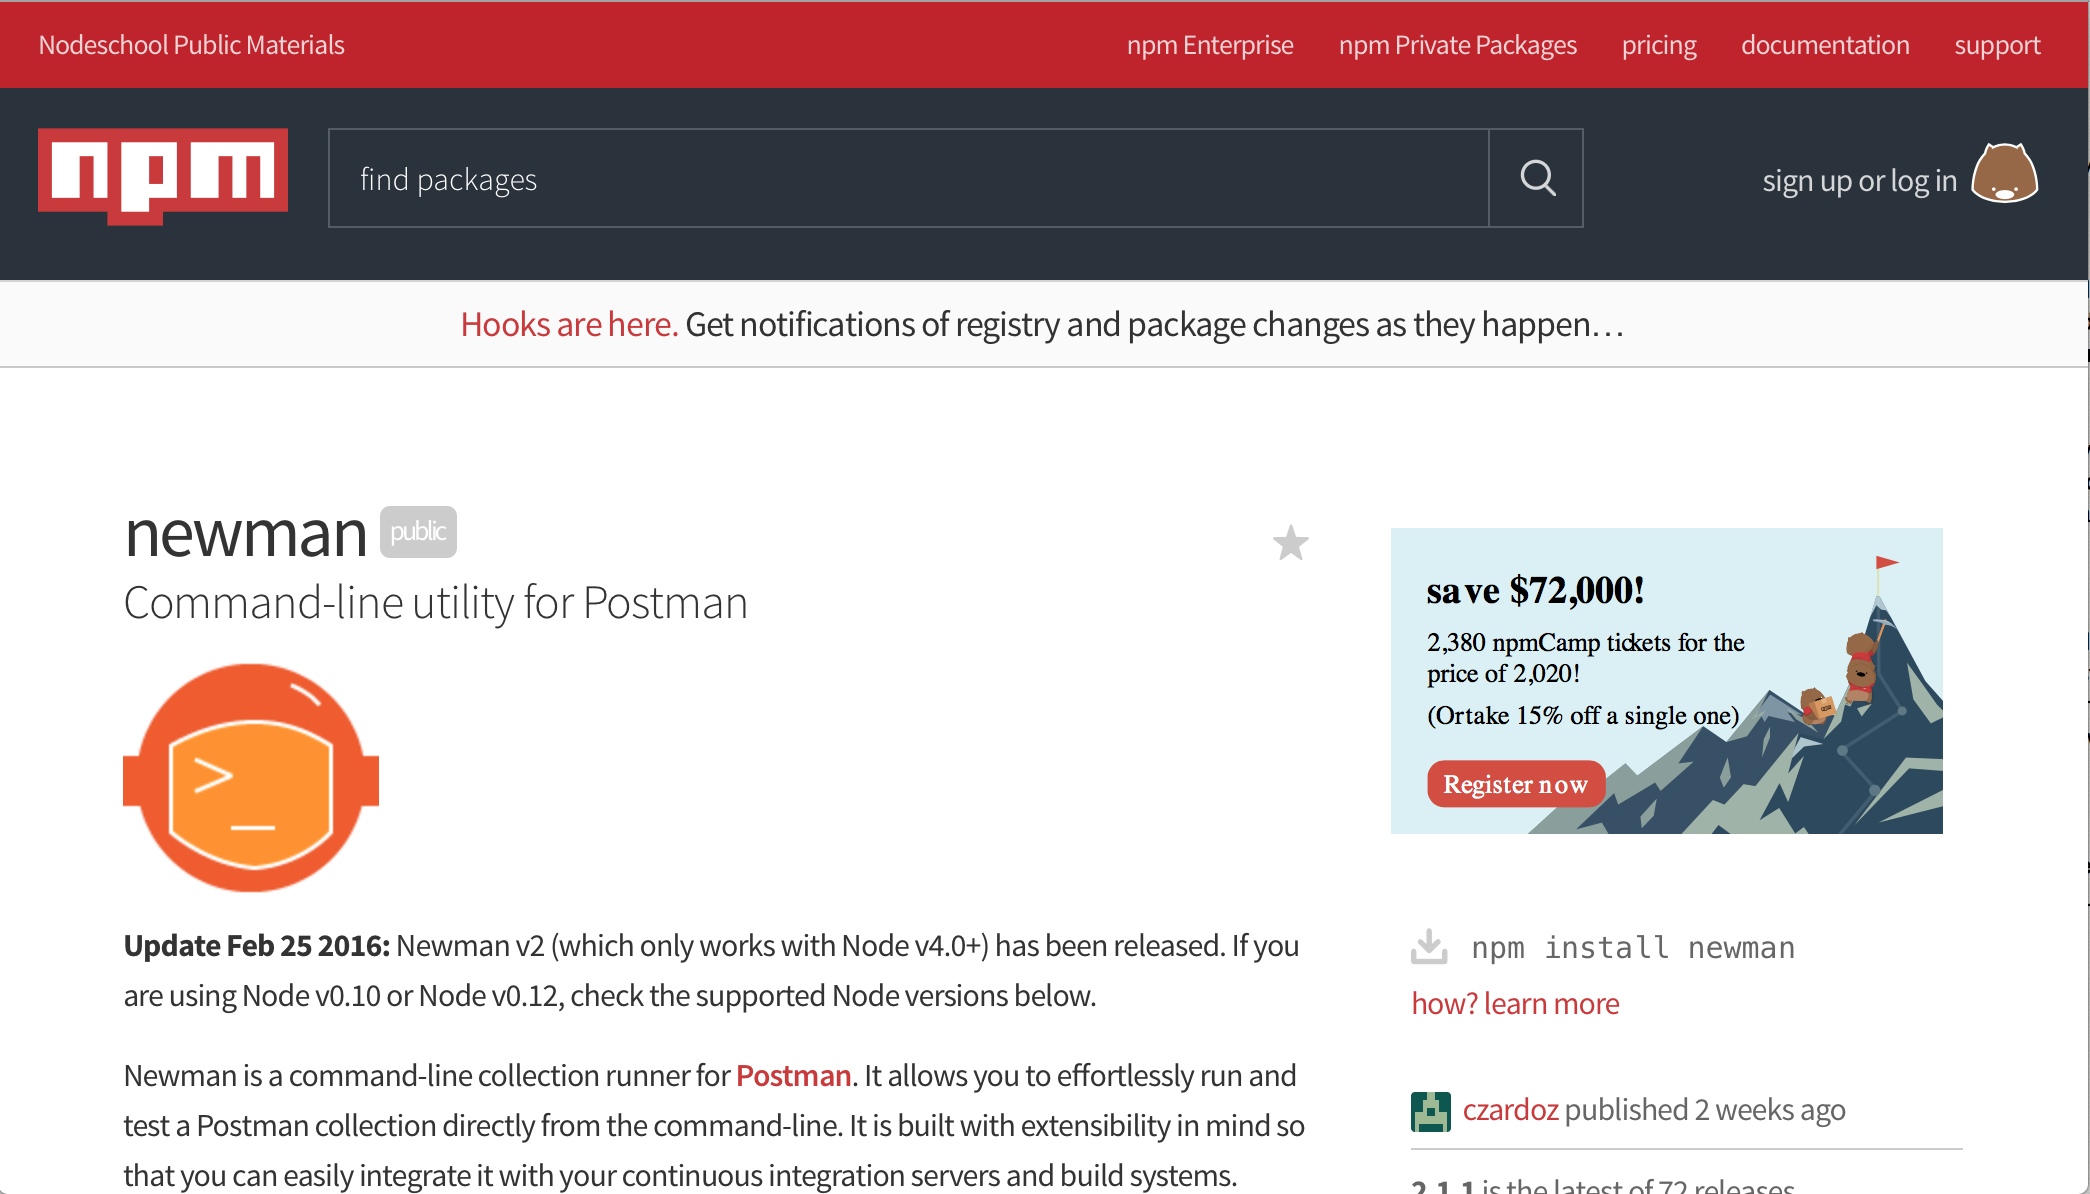Viewport: 2090px width, 1194px height.
Task: Click the wombat mascot avatar icon
Action: coord(2004,176)
